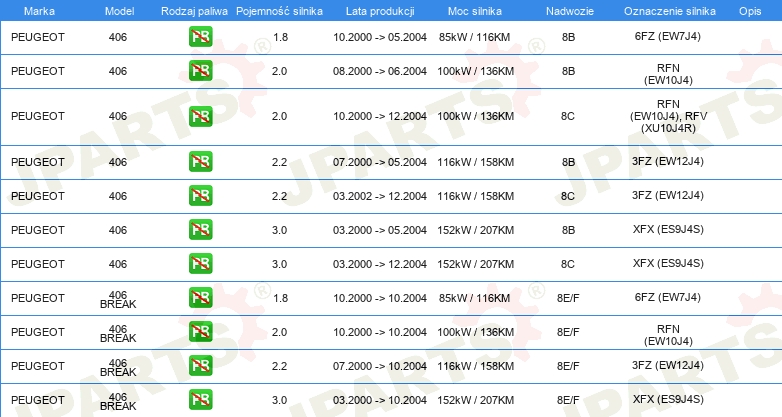This screenshot has height=417, width=782.
Task: Click capacity 3.0 in the 406 BREAK row
Action: point(279,400)
